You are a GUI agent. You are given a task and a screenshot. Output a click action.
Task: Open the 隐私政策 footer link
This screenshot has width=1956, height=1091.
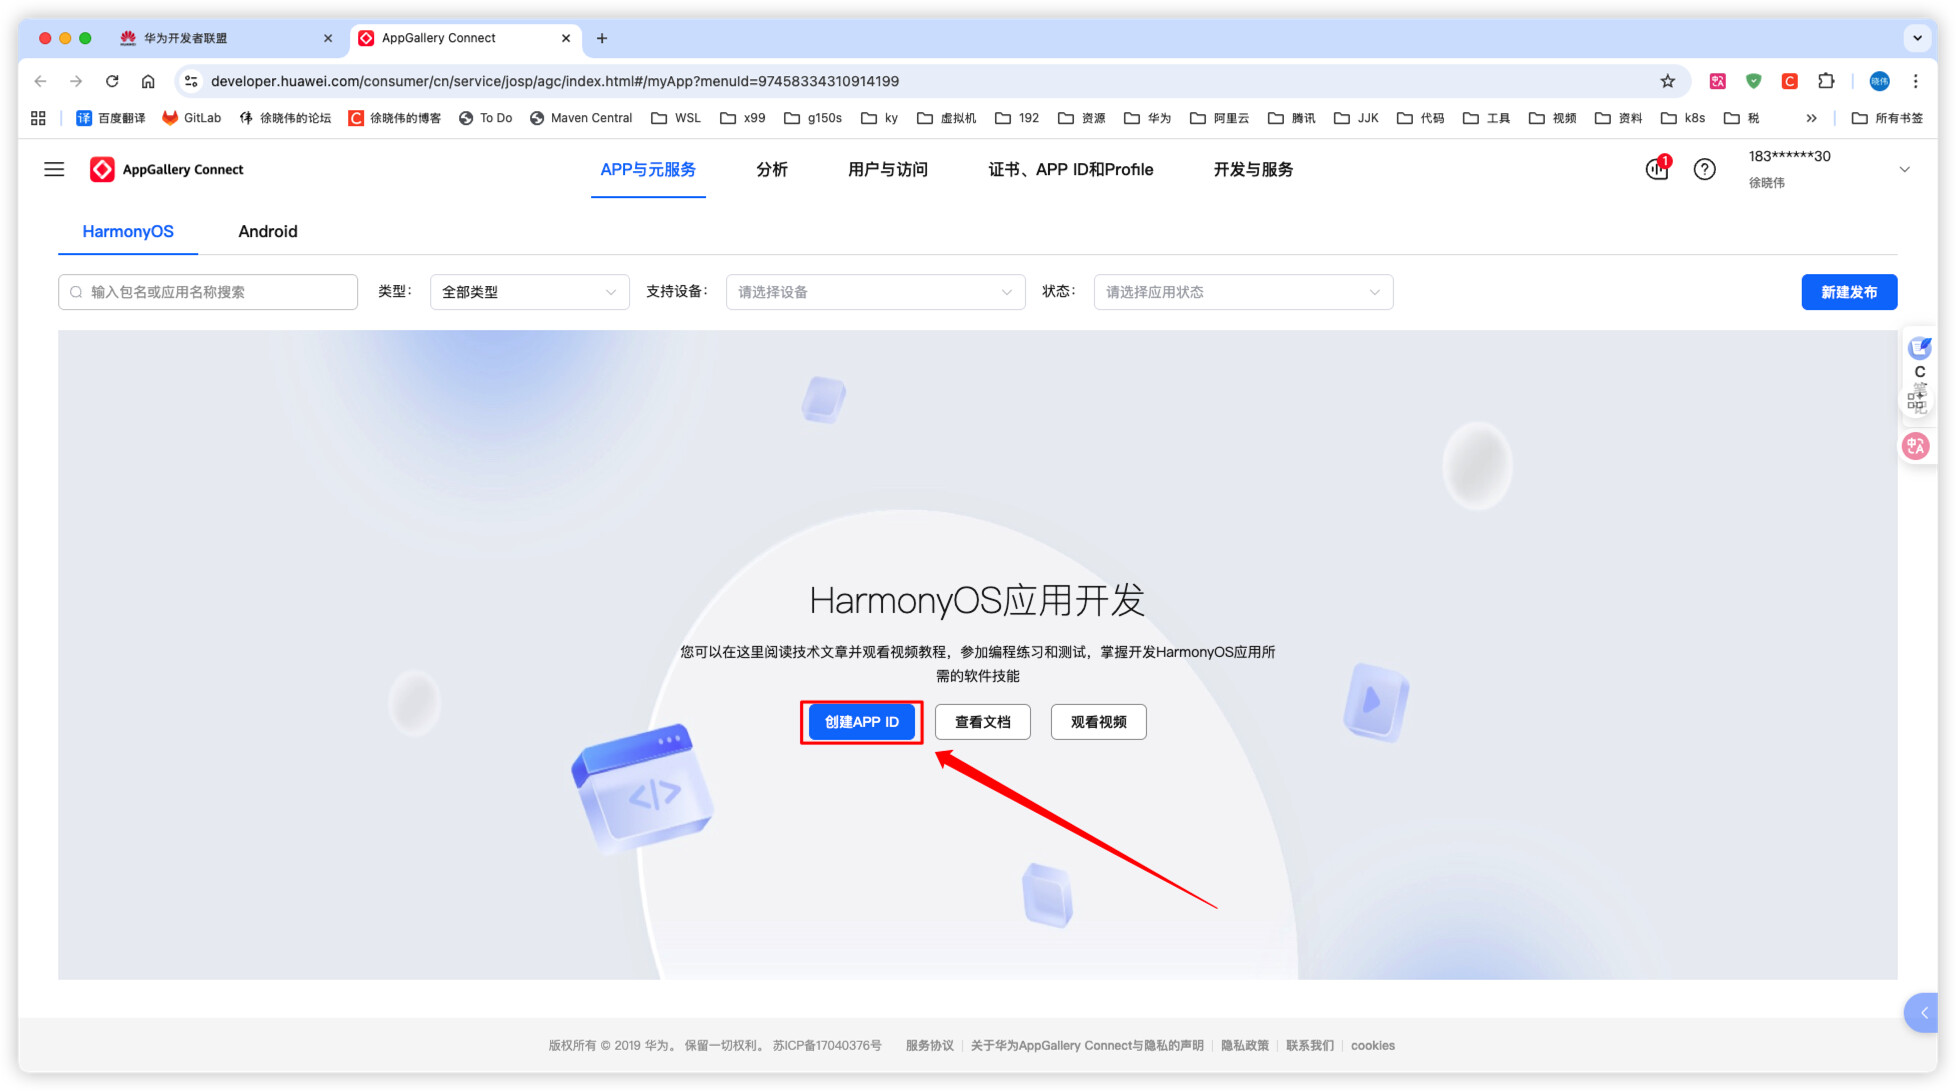pos(1244,1045)
